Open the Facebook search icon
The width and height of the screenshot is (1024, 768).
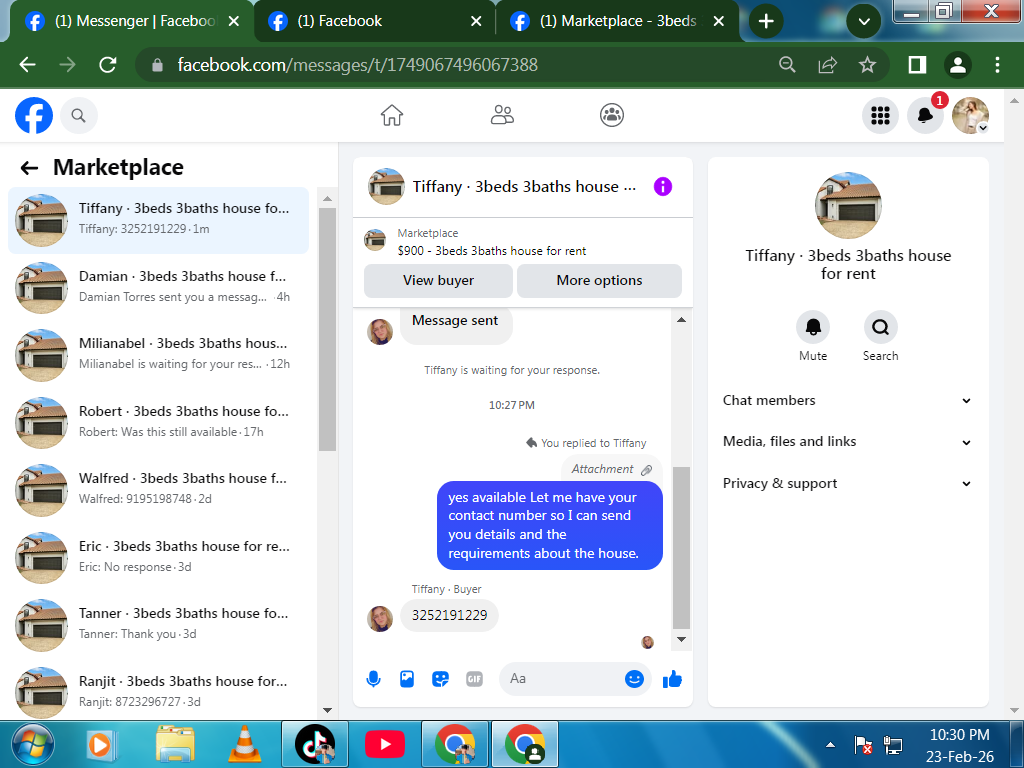pos(78,116)
